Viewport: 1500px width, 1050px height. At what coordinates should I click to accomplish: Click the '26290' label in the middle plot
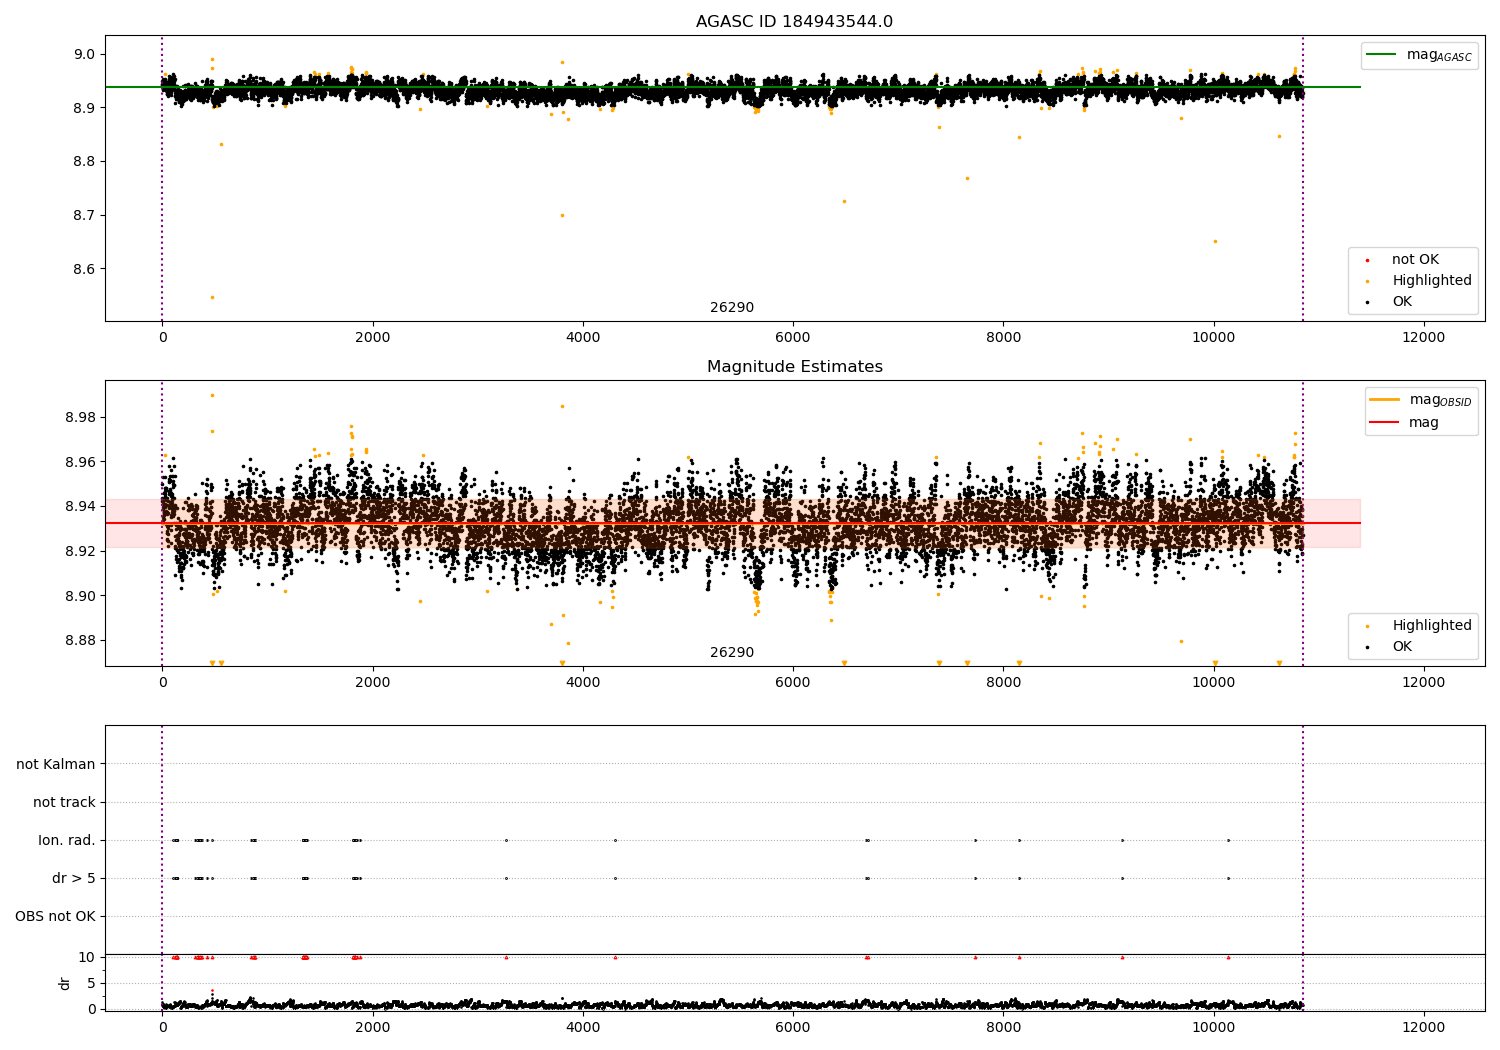pos(732,653)
